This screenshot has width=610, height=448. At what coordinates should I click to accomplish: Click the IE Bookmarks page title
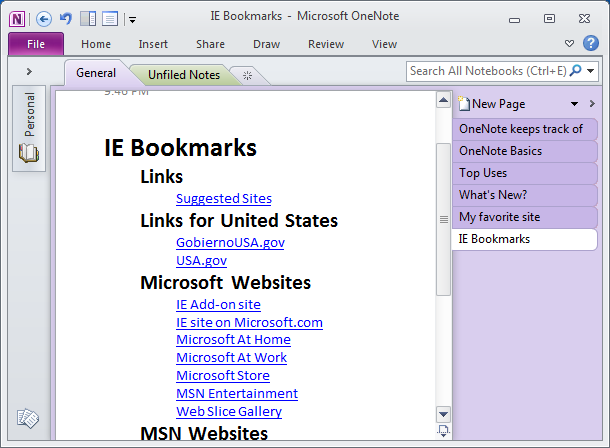(181, 148)
